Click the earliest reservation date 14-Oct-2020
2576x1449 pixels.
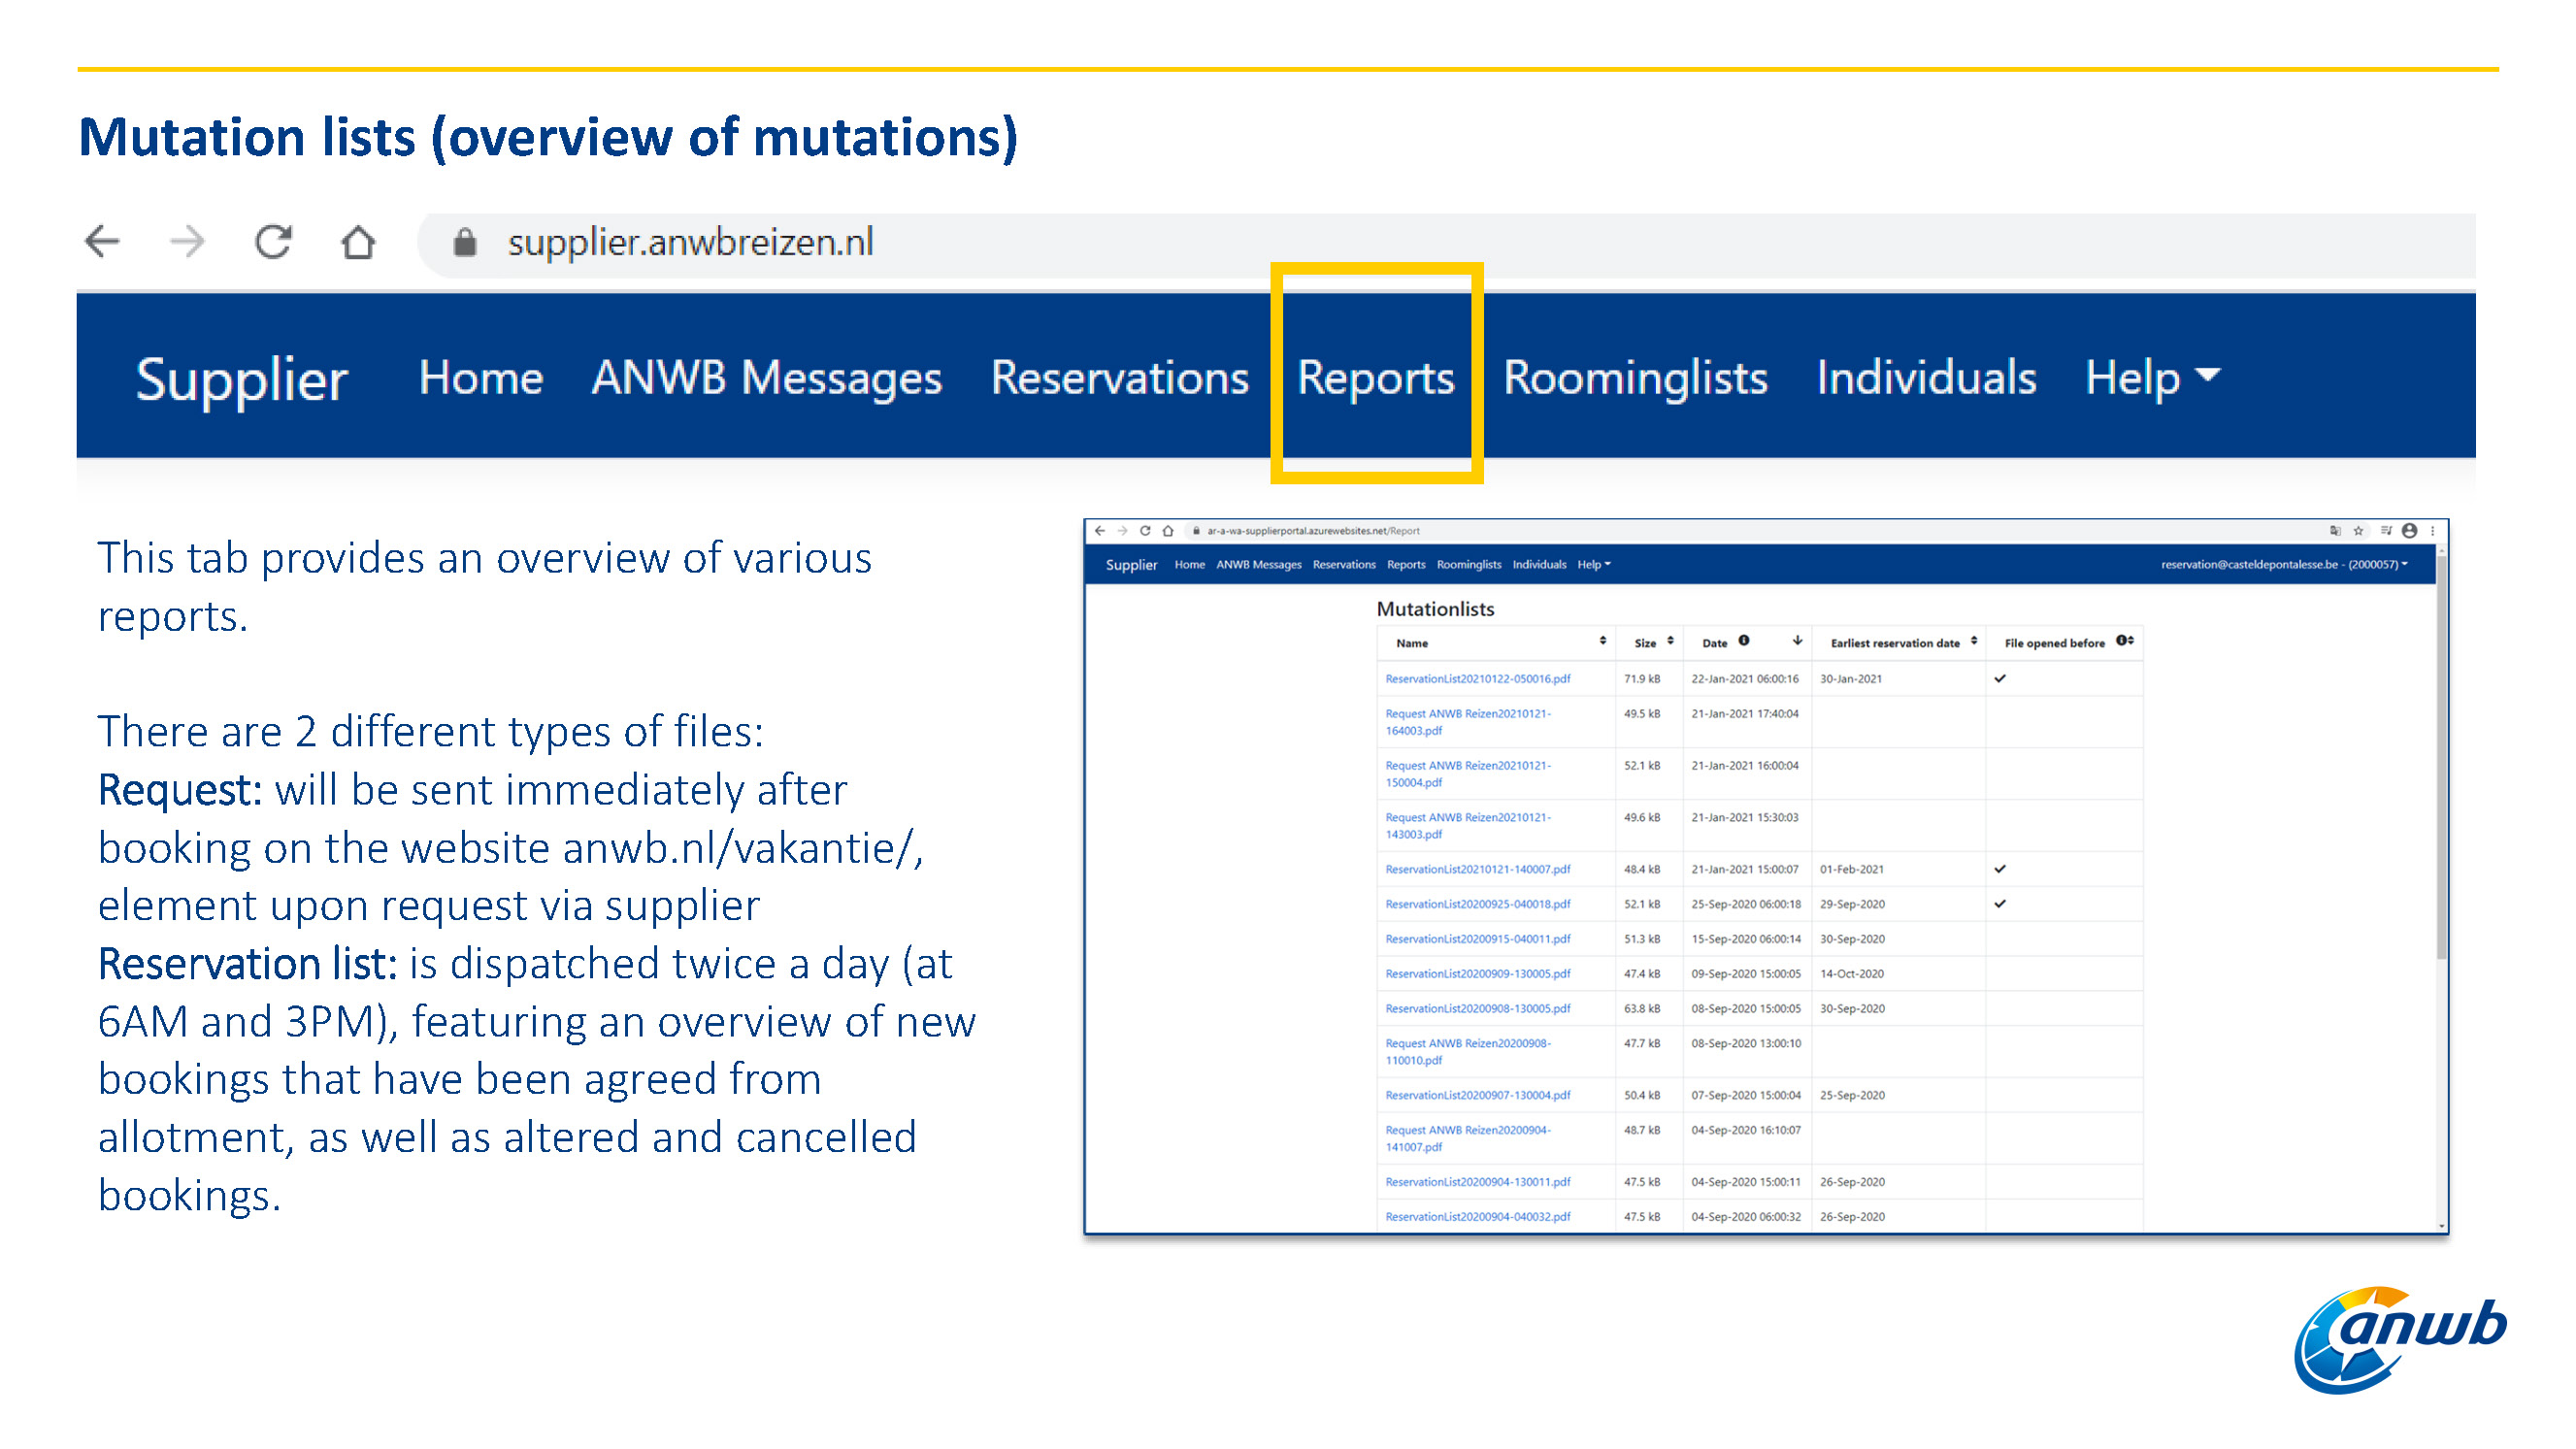pyautogui.click(x=1851, y=974)
